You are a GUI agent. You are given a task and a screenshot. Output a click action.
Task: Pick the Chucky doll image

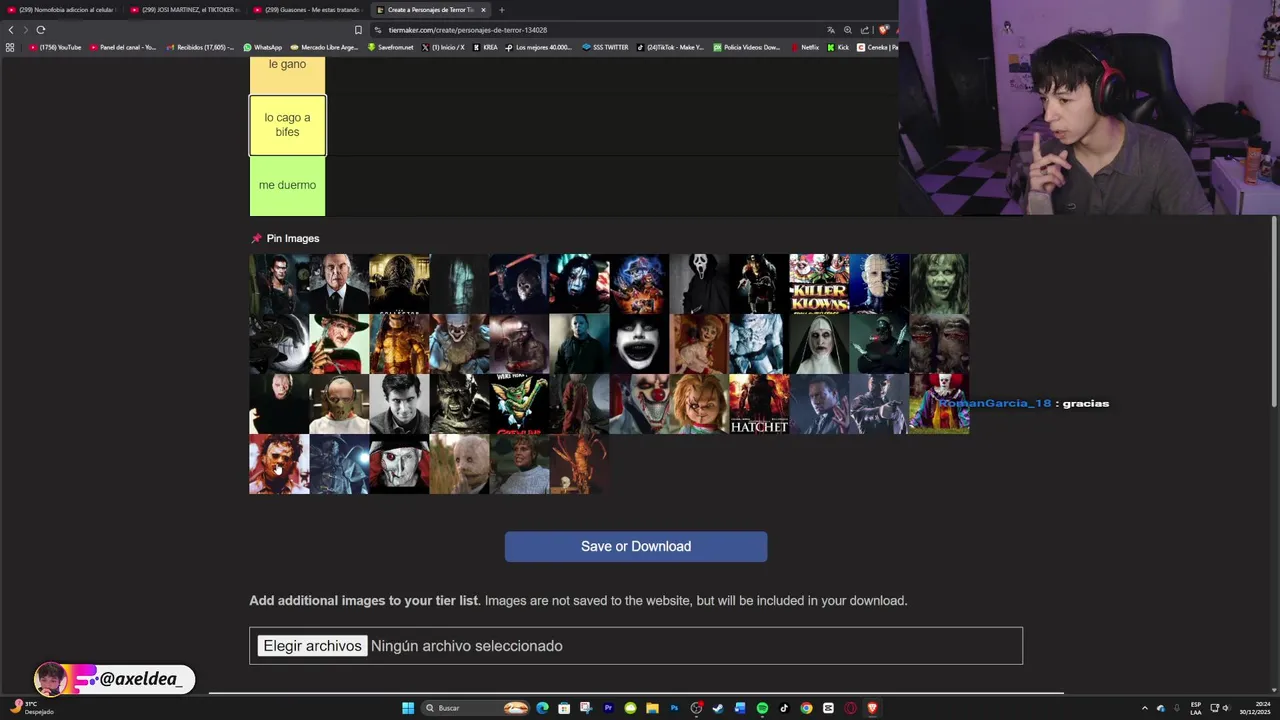tap(699, 404)
